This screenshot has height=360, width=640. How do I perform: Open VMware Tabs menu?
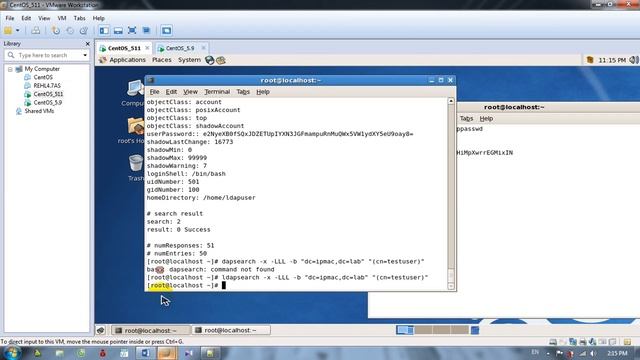pyautogui.click(x=79, y=18)
